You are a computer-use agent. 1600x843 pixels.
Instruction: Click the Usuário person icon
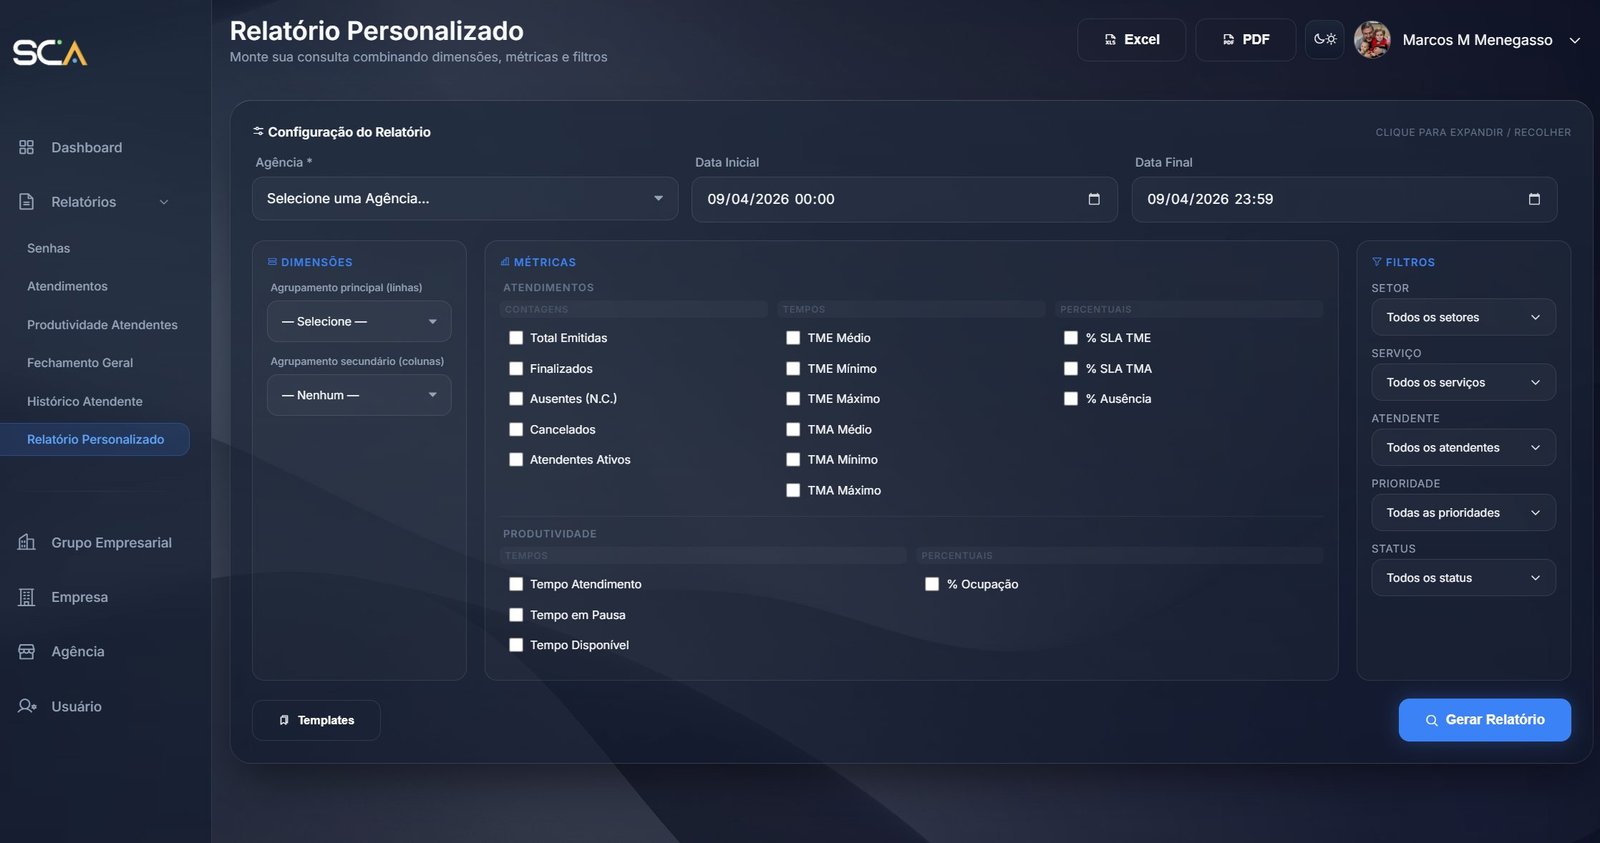(27, 706)
